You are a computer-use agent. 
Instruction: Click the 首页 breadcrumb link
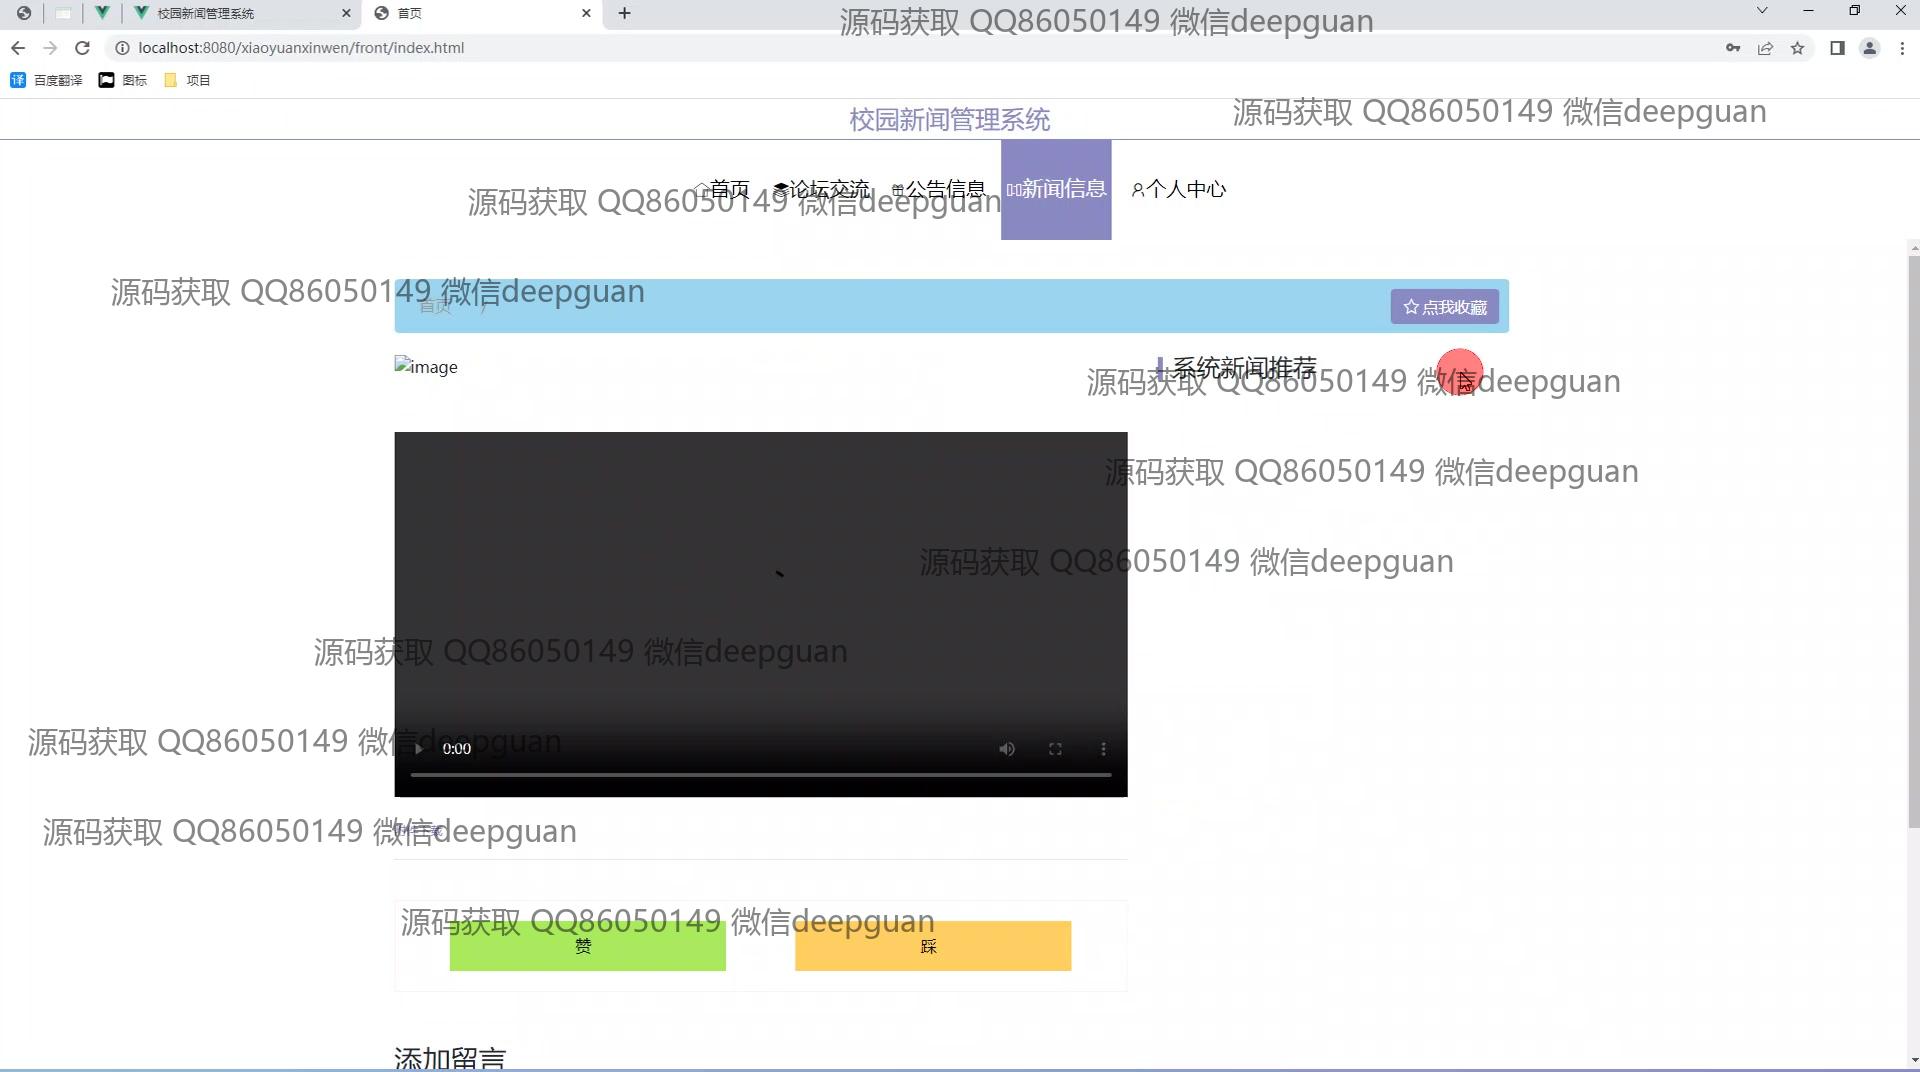point(435,306)
